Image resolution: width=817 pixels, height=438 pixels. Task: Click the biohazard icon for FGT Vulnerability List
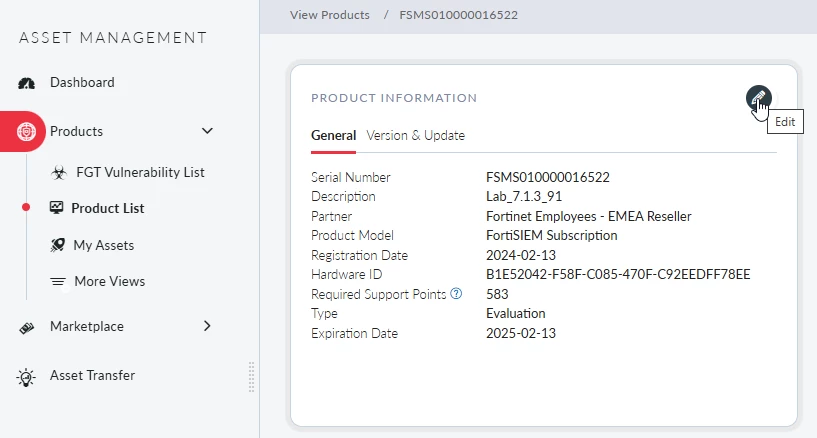[59, 172]
